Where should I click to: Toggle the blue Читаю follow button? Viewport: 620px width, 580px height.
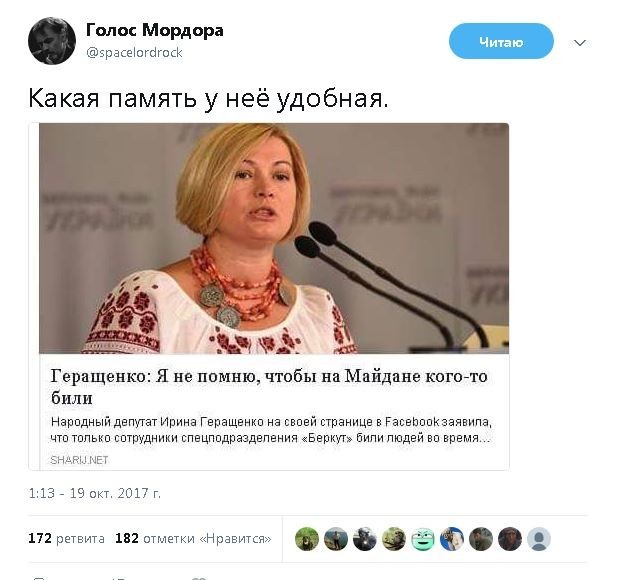tap(501, 42)
